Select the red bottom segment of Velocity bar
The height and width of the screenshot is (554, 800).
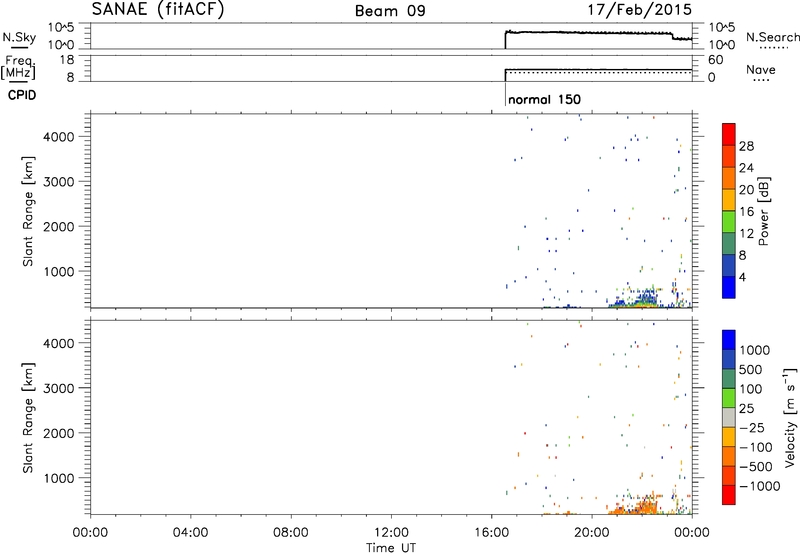pos(729,495)
